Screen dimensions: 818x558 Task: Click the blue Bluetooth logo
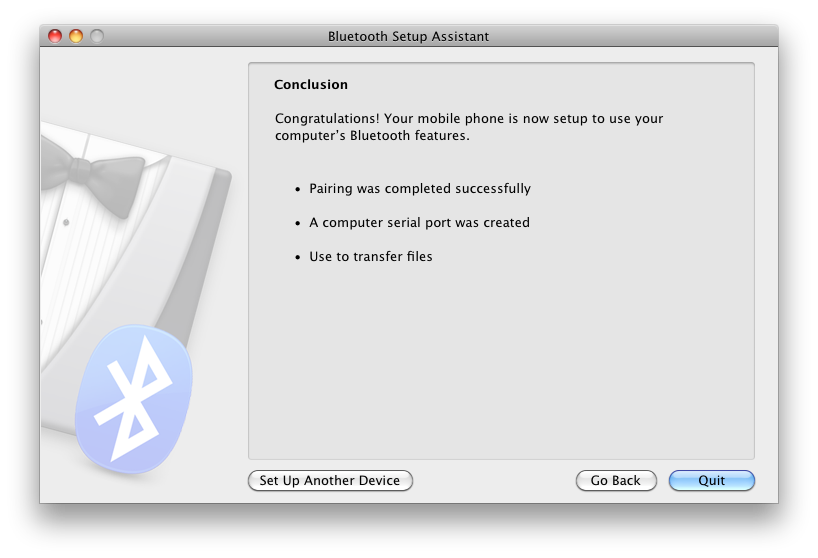pos(134,398)
